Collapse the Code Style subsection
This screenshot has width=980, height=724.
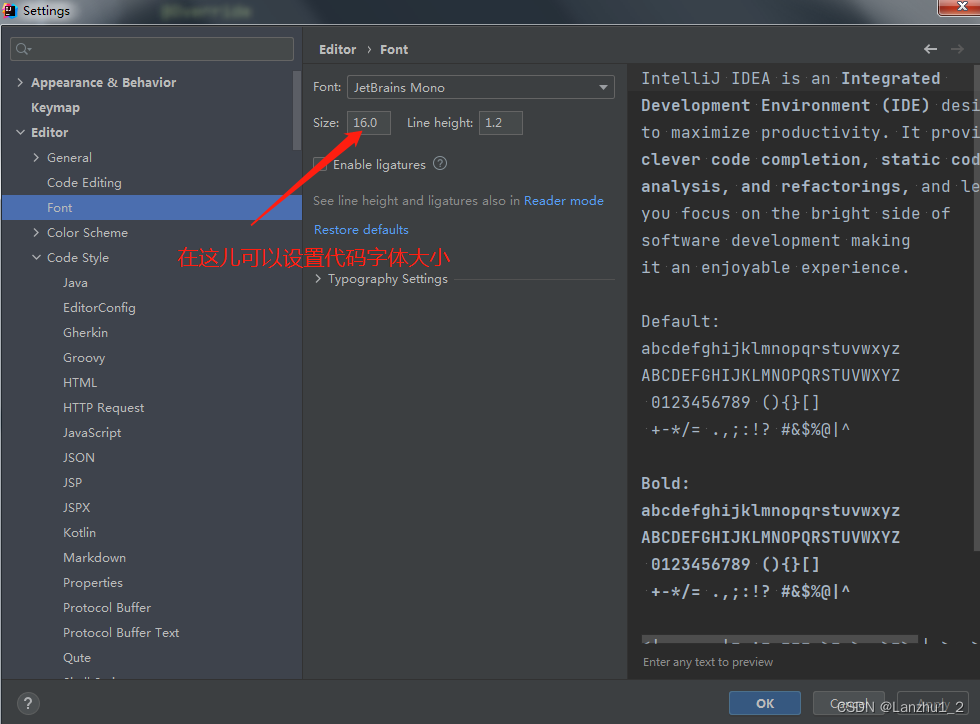click(x=36, y=258)
